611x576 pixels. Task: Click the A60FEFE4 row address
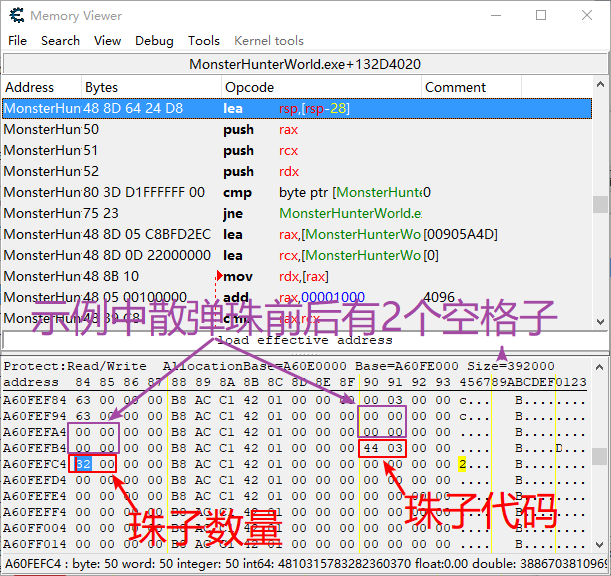35,496
